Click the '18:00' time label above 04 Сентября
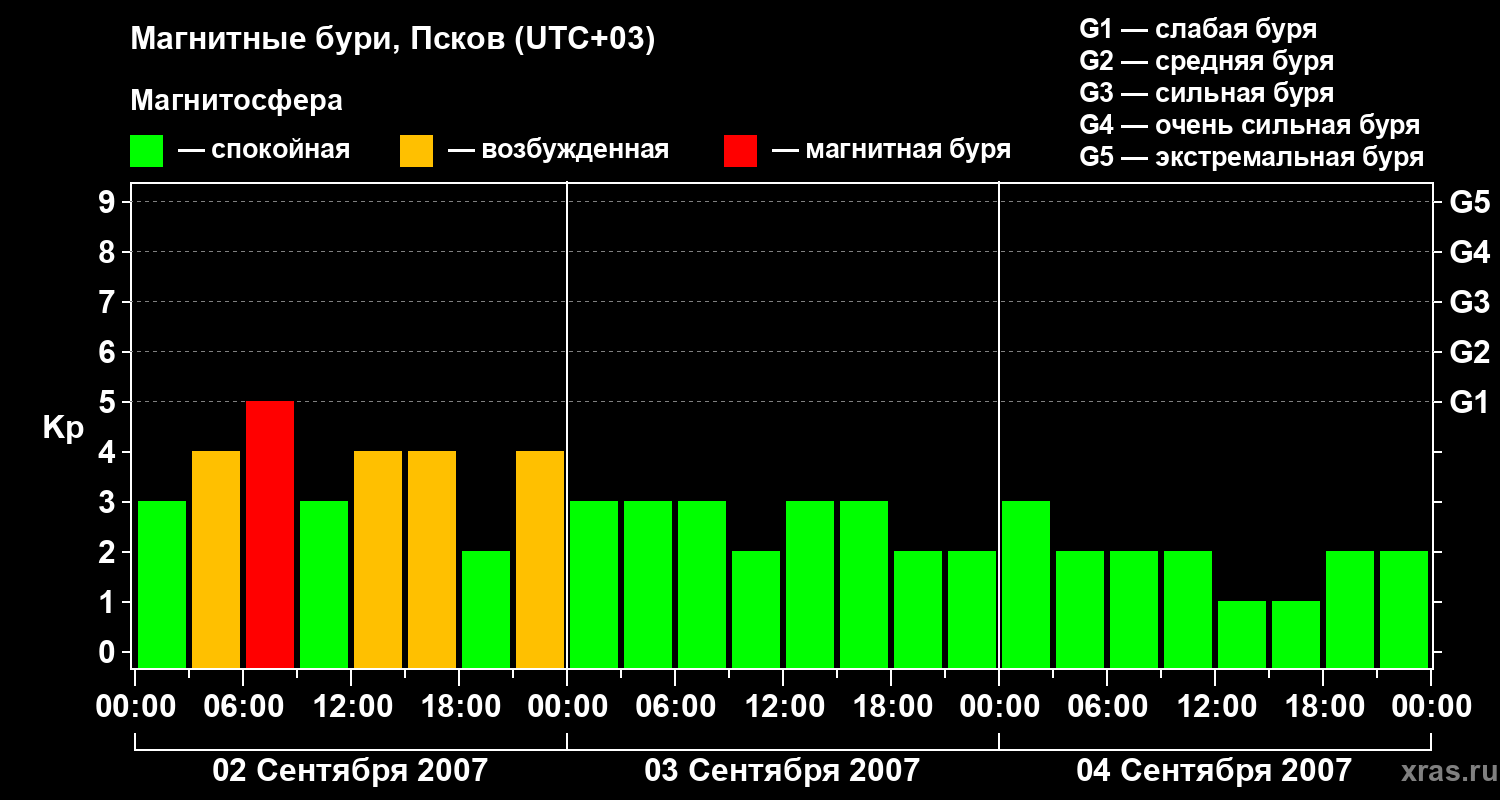This screenshot has height=800, width=1500. click(x=1323, y=707)
